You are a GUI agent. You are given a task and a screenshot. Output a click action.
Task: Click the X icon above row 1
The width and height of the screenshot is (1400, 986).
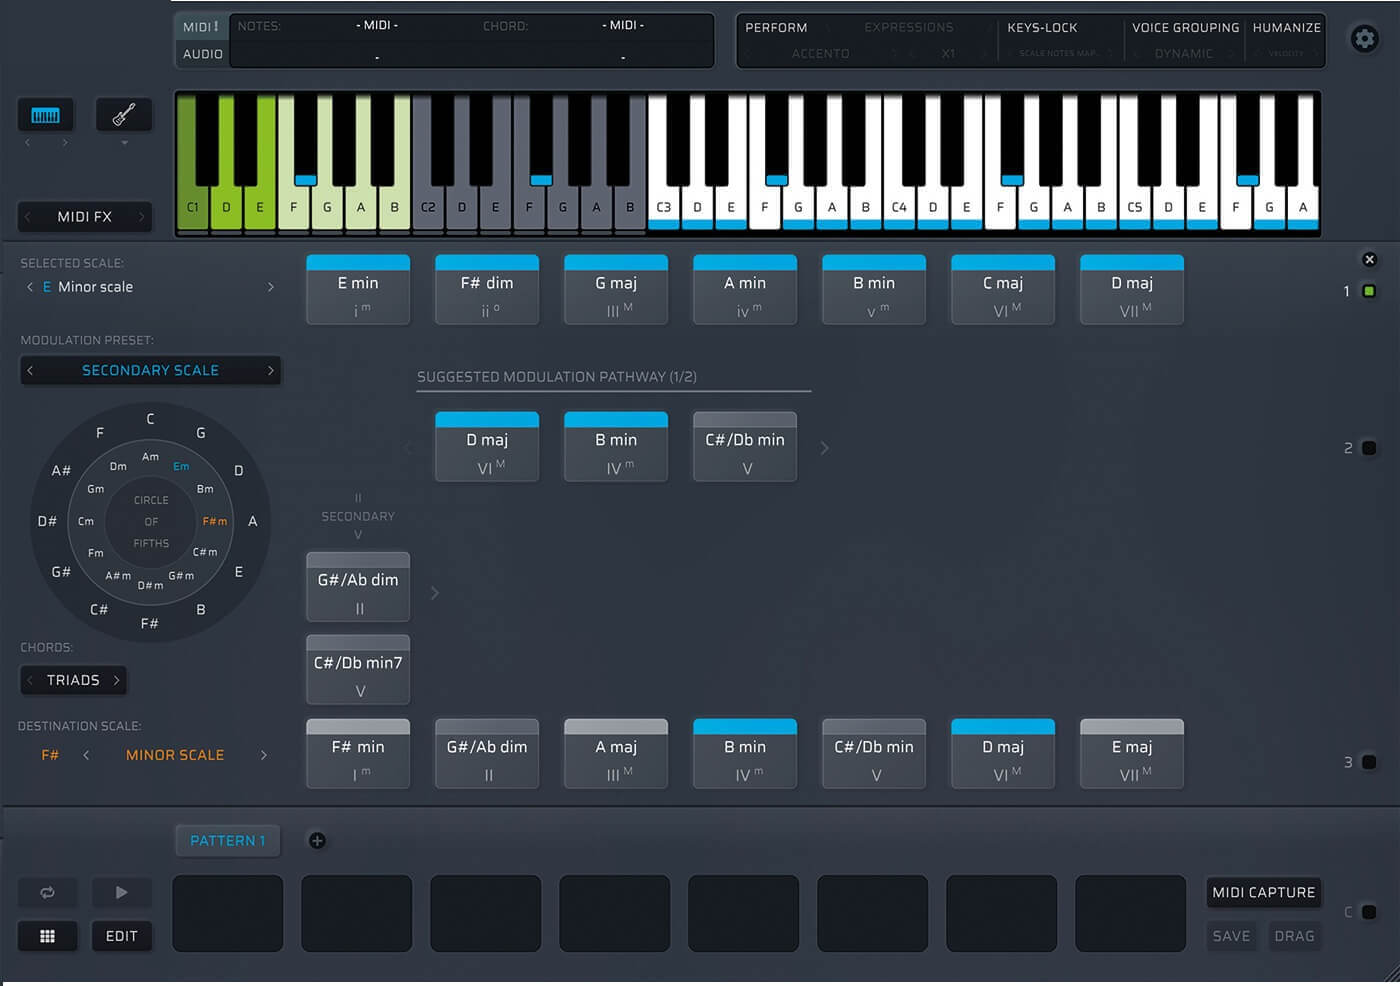[x=1369, y=259]
